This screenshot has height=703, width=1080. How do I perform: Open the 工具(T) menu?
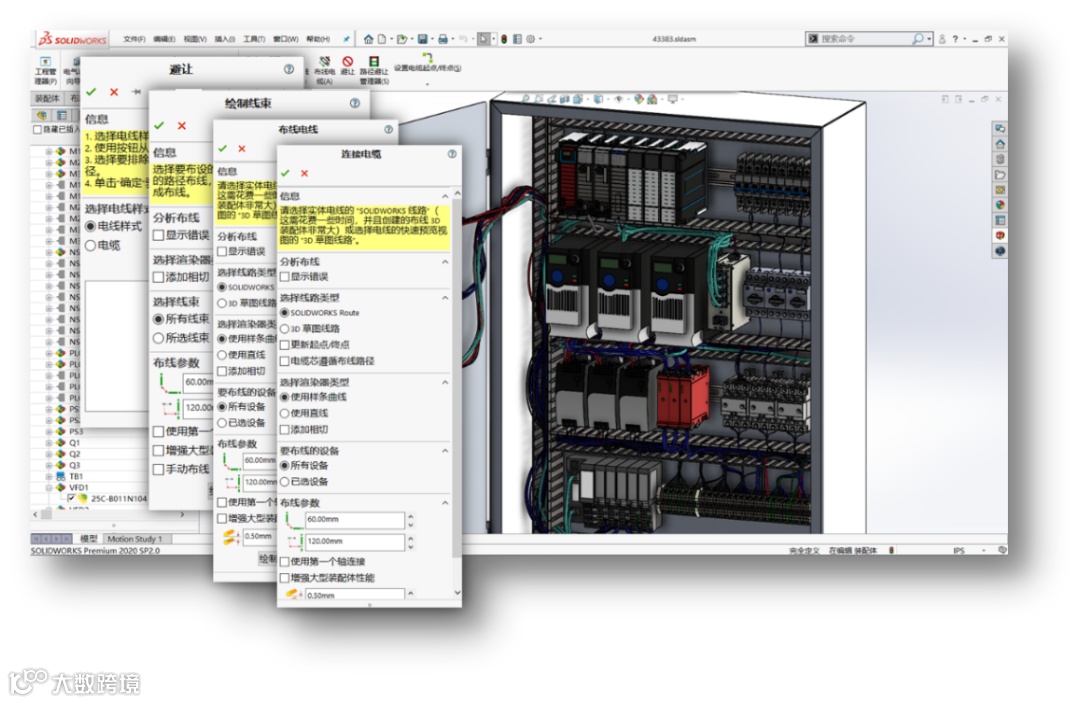click(254, 39)
